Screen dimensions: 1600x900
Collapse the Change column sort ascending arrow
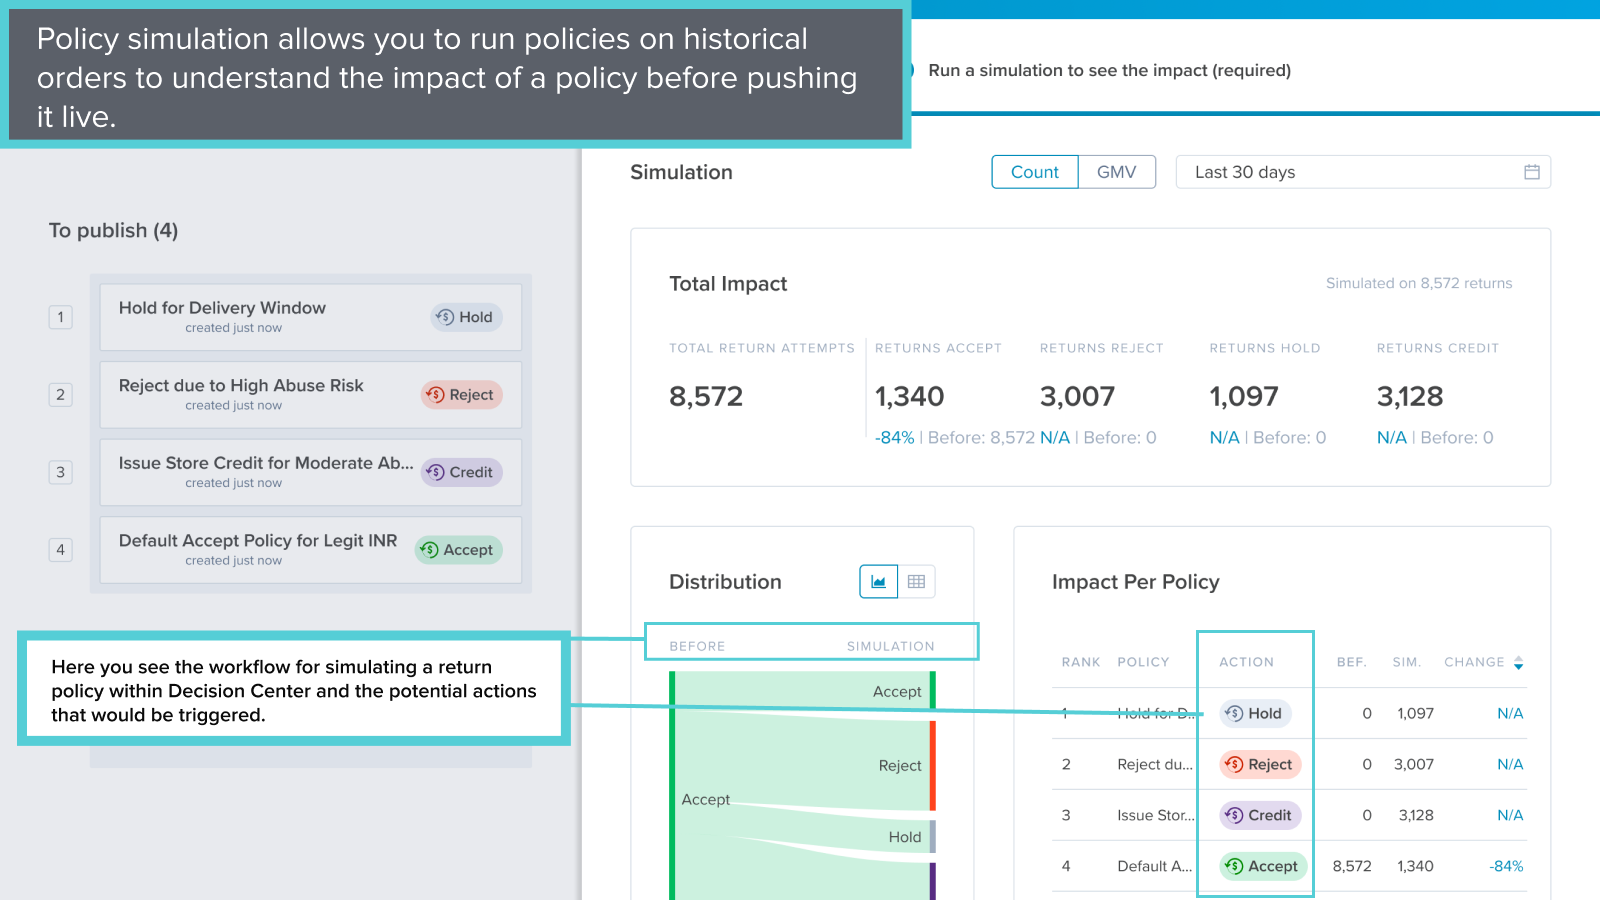1519,658
